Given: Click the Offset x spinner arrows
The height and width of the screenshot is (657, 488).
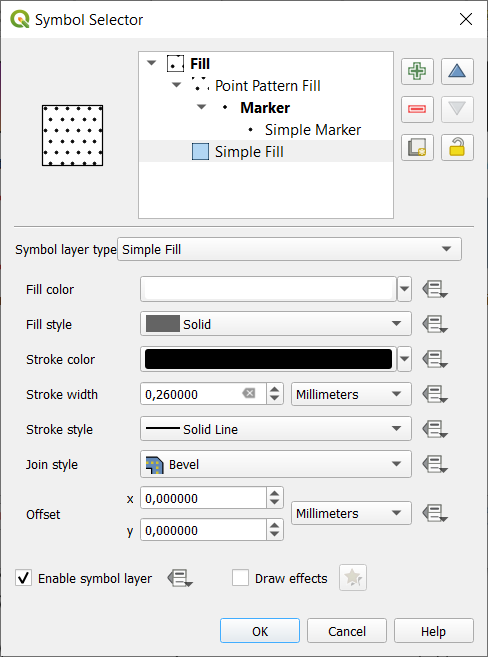Looking at the screenshot, I should (x=275, y=498).
